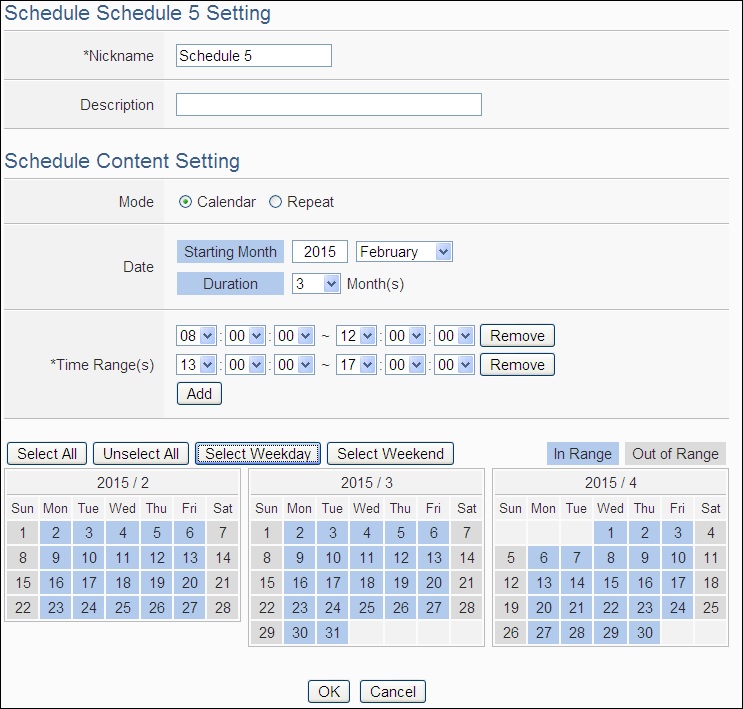This screenshot has height=709, width=743.
Task: Toggle day 30 in the 2015/4 calendar
Action: 644,633
